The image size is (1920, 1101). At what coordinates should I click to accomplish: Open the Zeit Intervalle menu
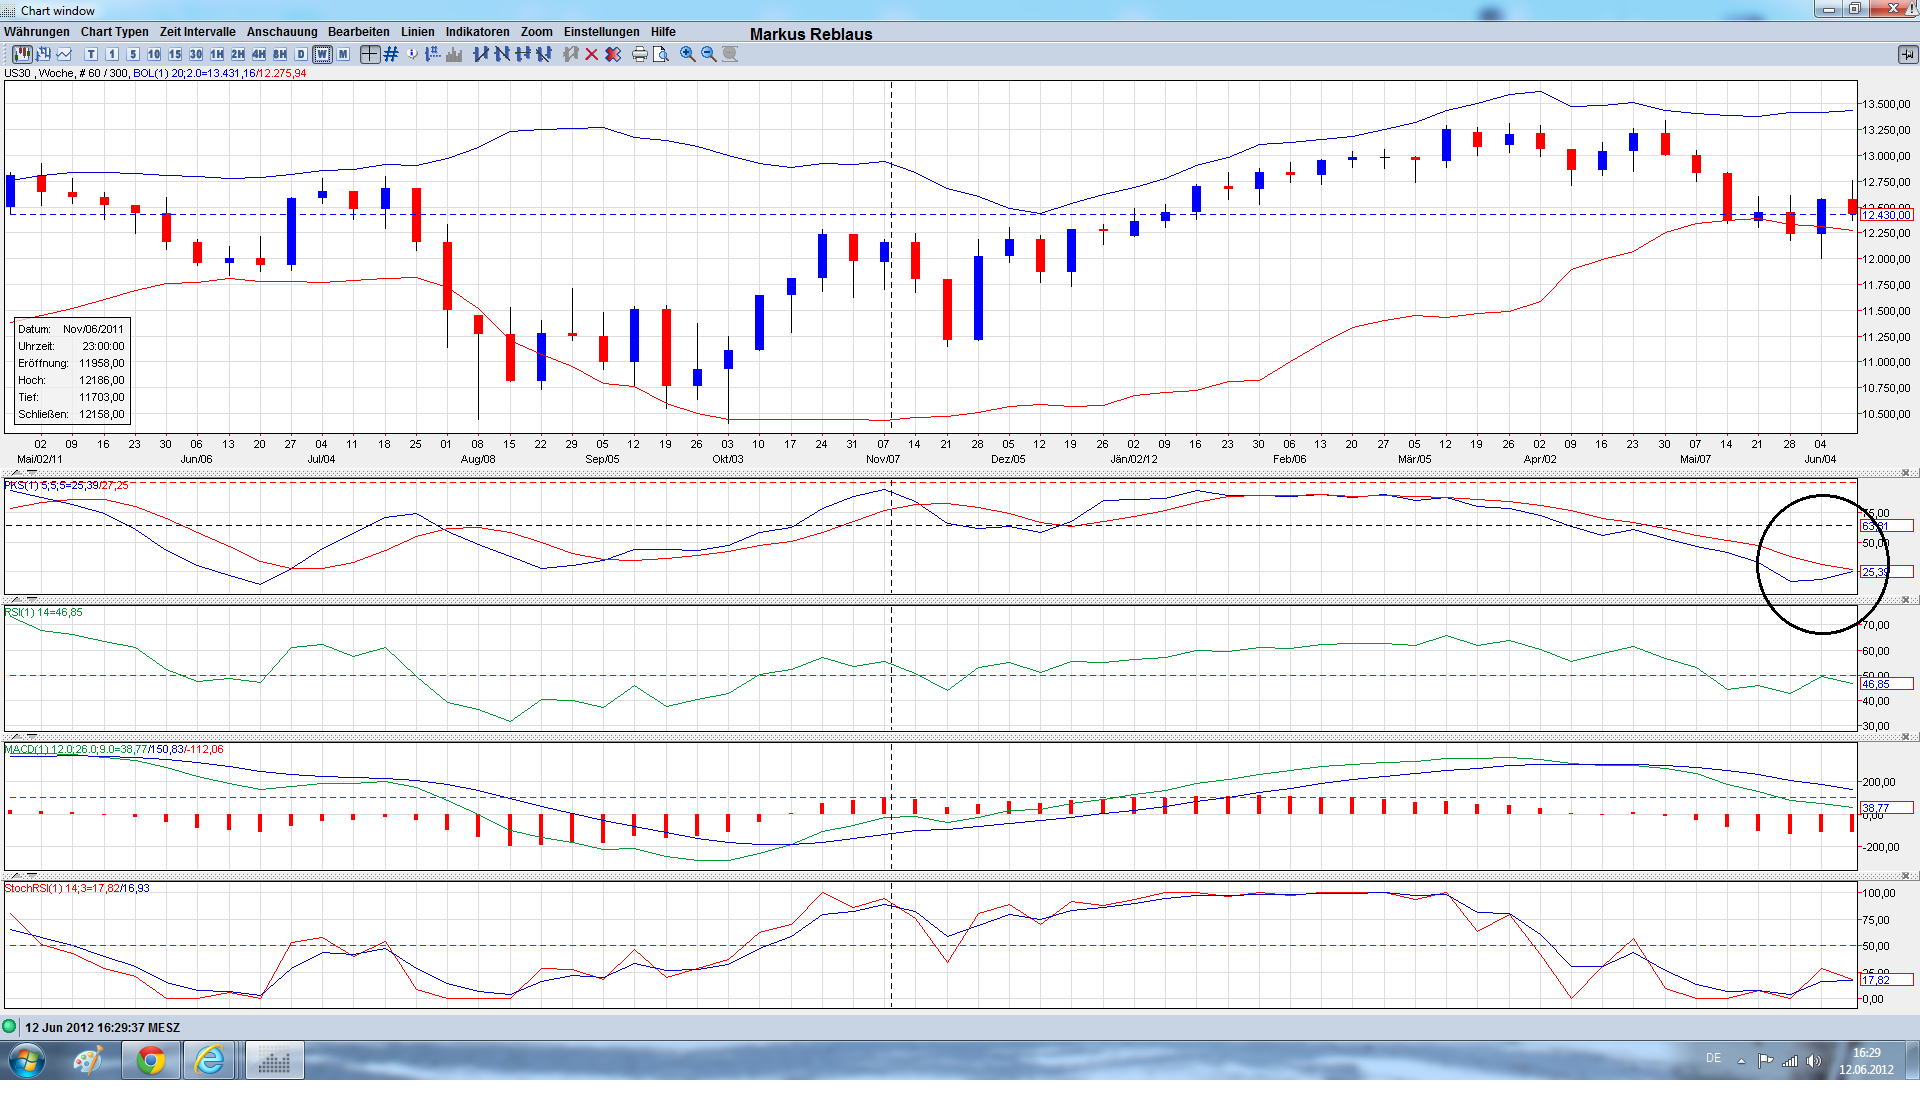click(198, 32)
